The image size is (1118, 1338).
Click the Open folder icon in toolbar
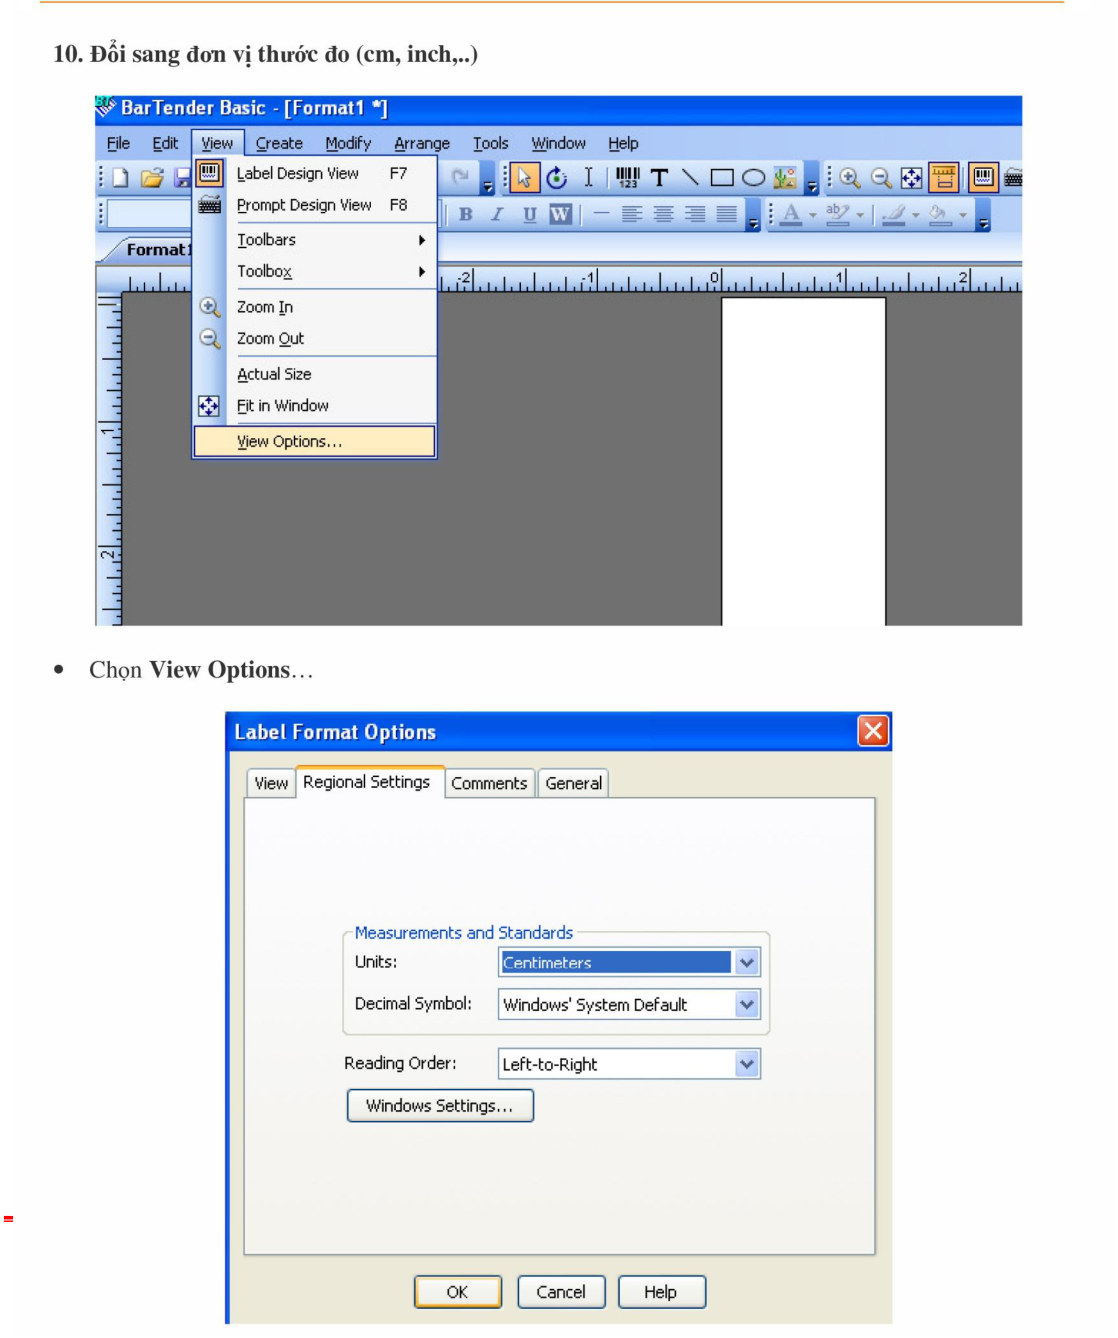(x=152, y=178)
